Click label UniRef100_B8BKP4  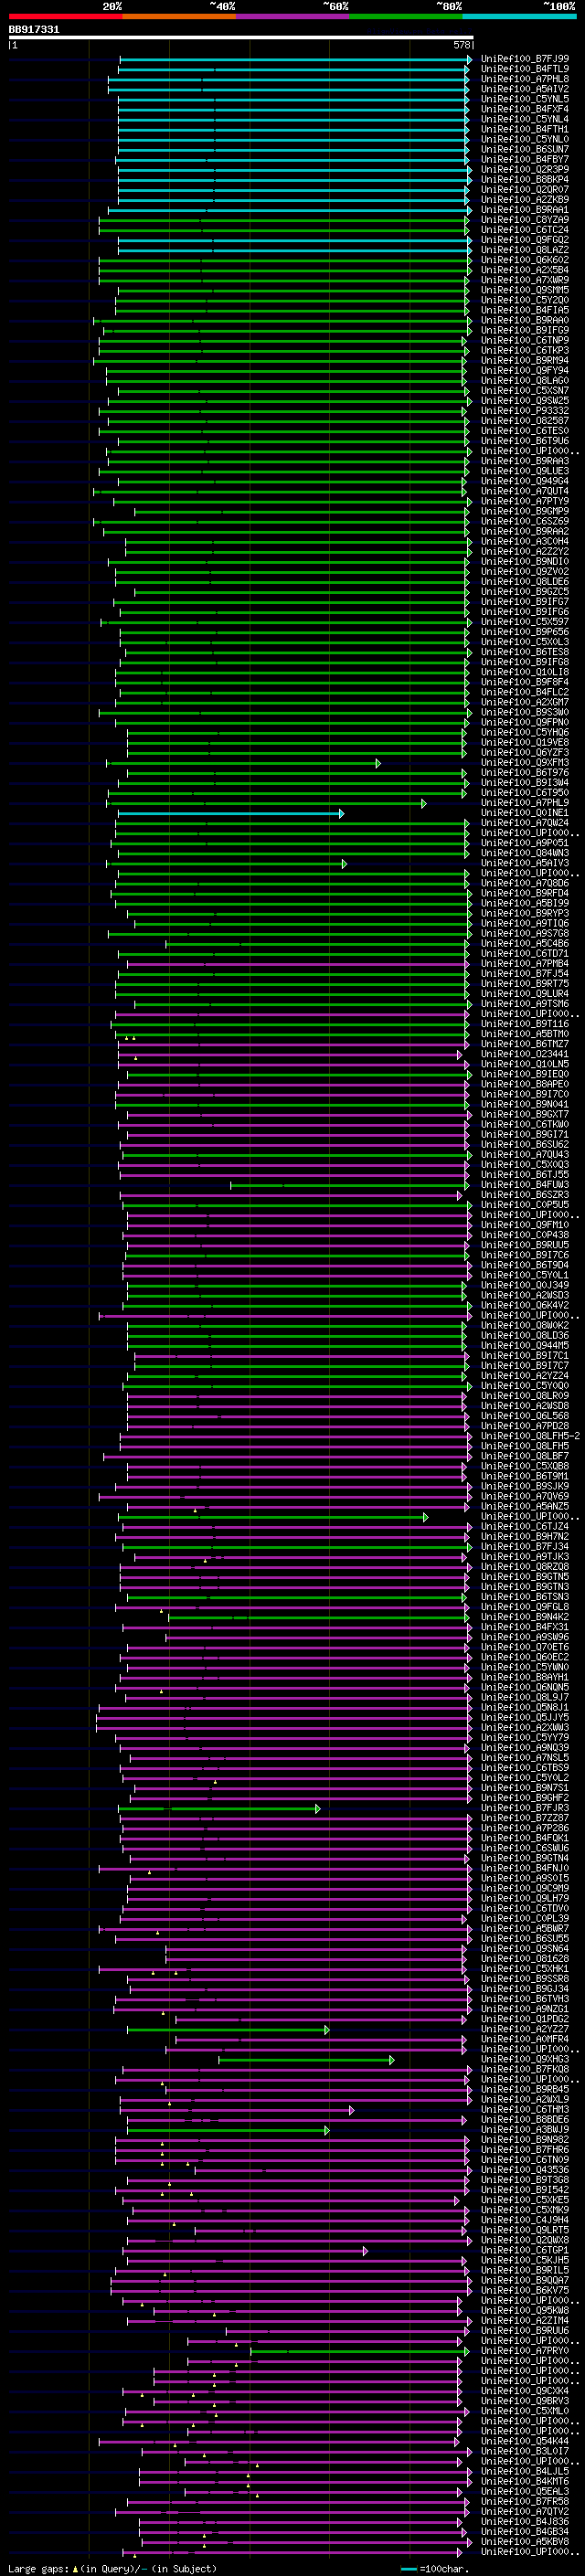(525, 180)
